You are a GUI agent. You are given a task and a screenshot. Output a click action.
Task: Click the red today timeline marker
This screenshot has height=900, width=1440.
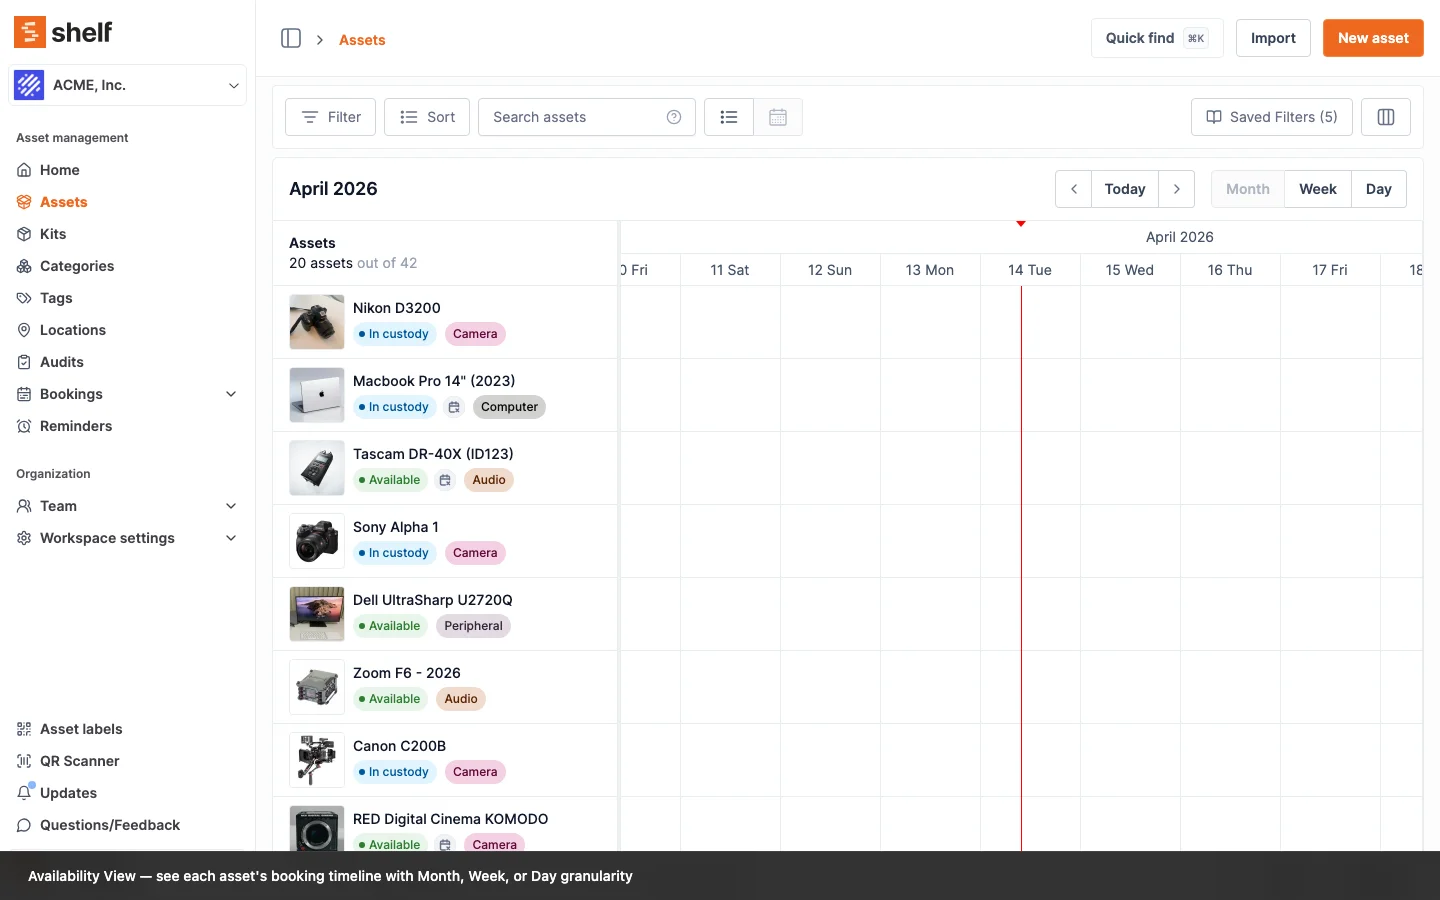[1021, 224]
